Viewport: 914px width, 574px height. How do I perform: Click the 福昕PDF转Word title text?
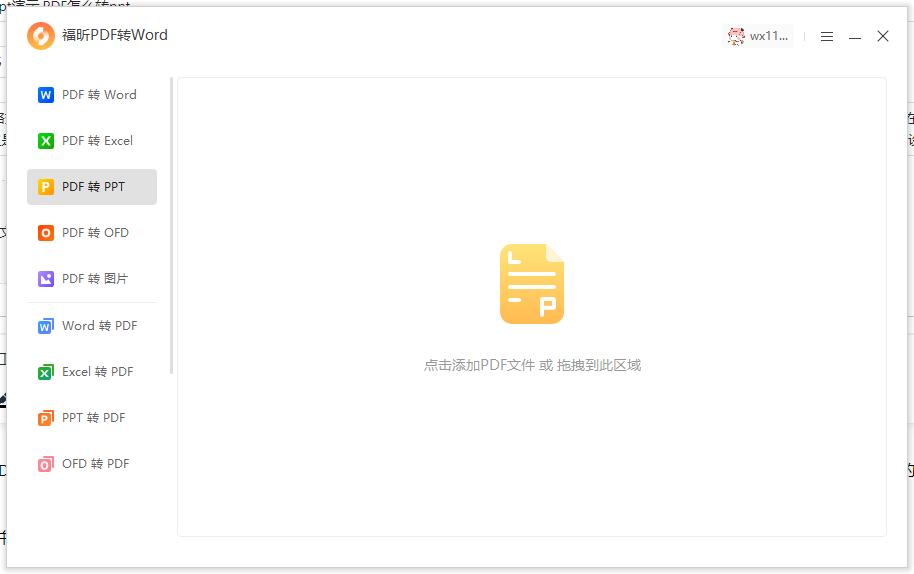point(115,36)
